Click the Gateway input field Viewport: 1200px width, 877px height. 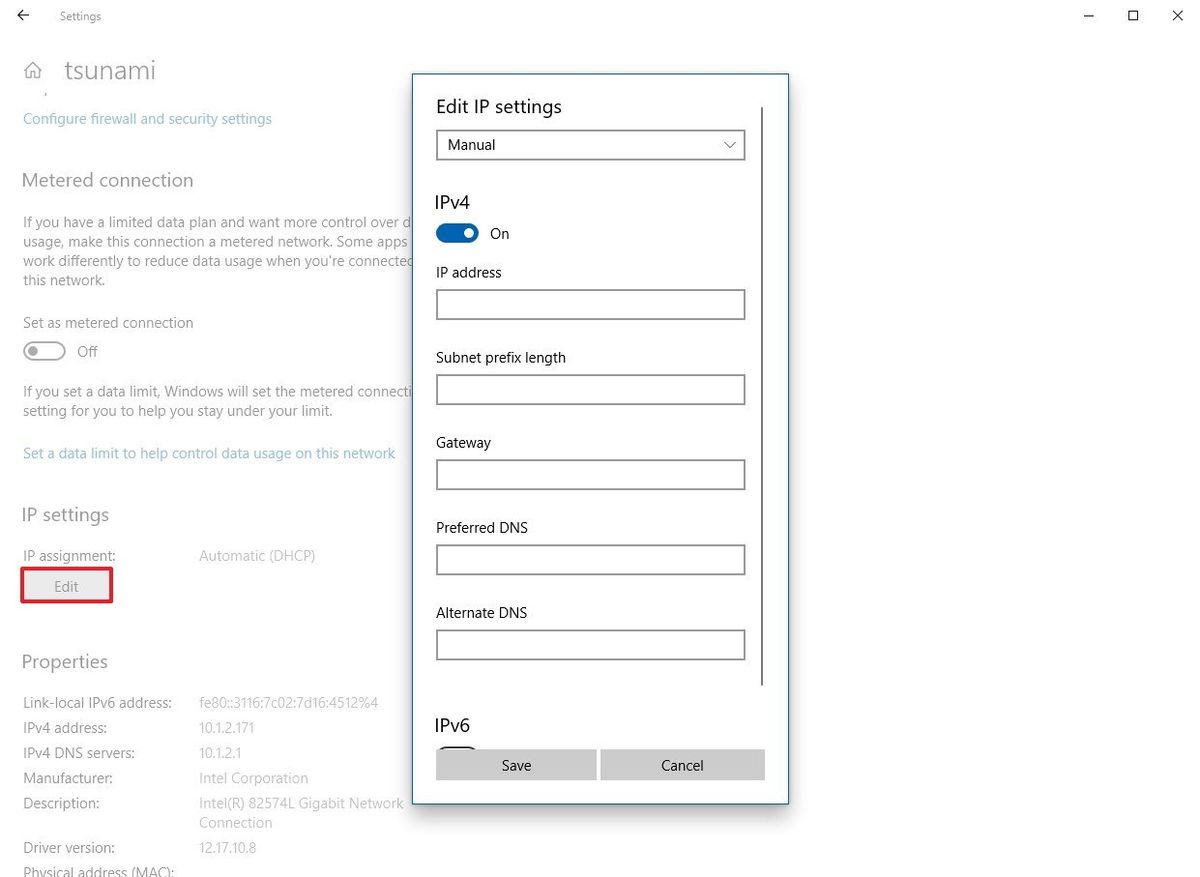pos(590,474)
